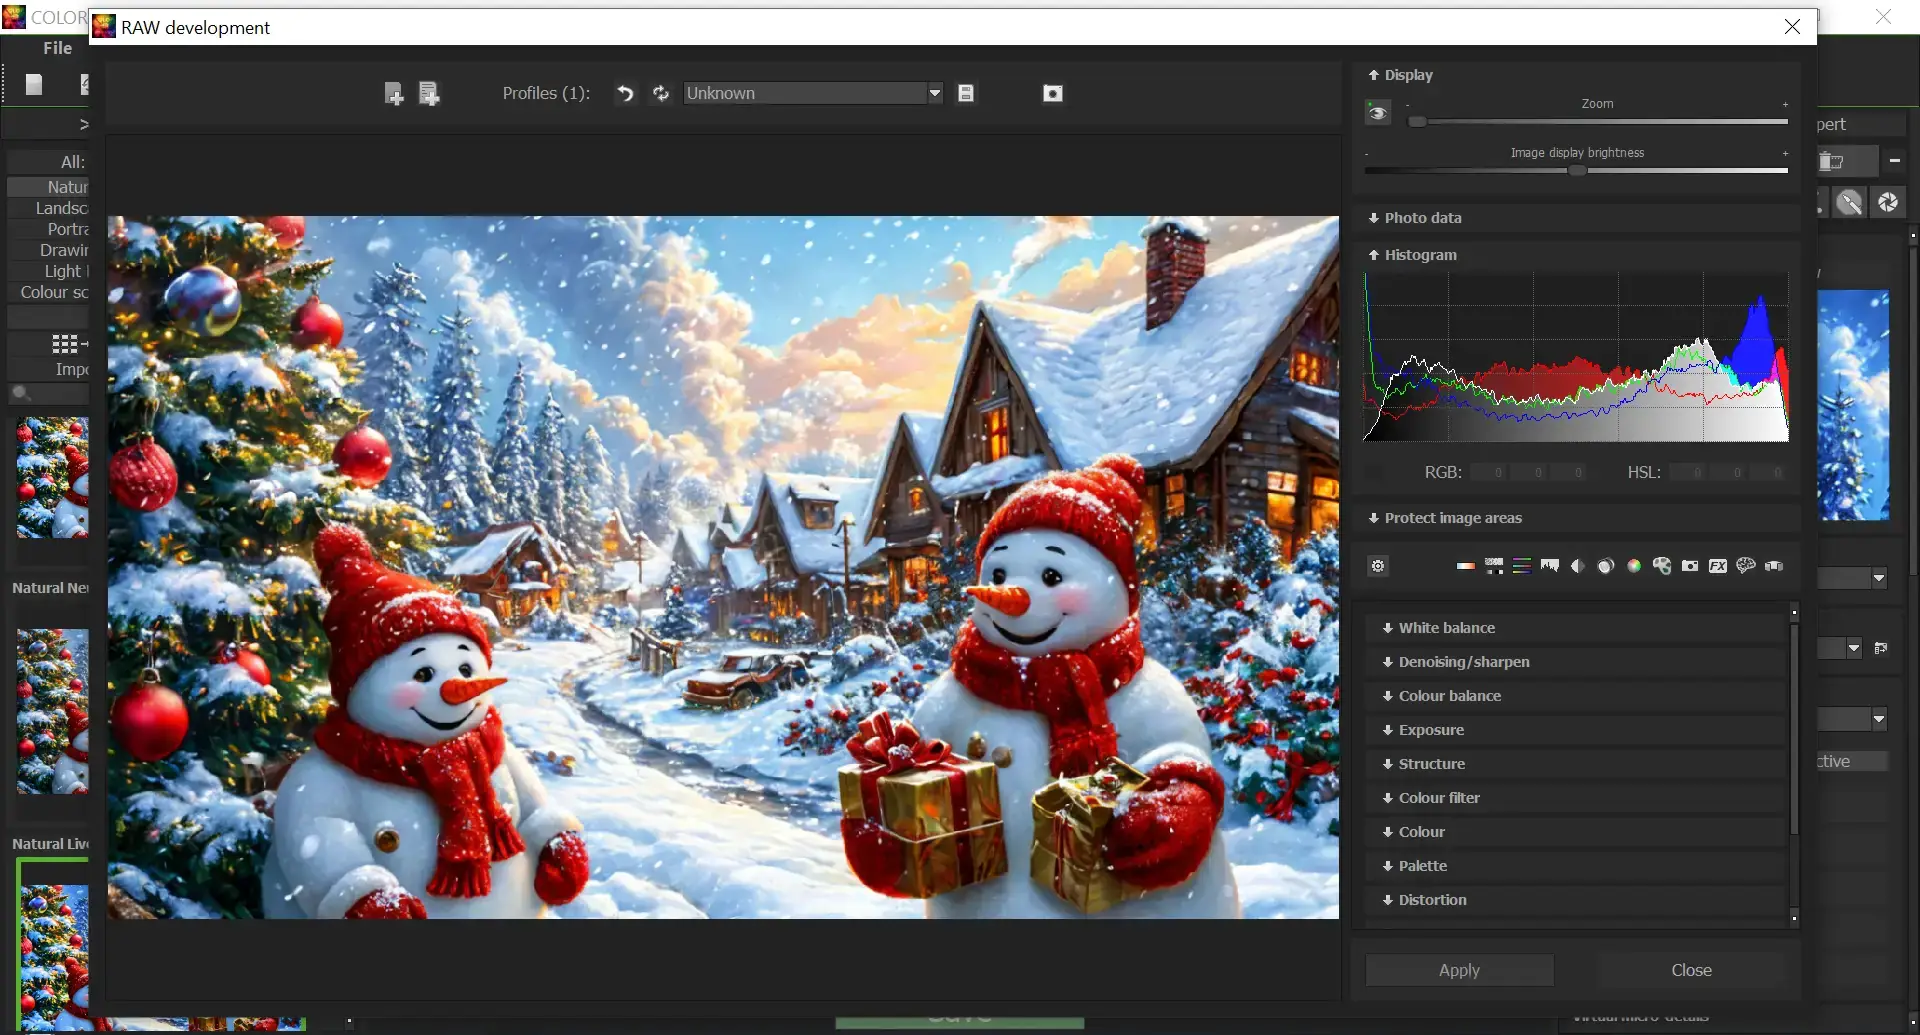Click the Close button at bottom right

point(1691,970)
